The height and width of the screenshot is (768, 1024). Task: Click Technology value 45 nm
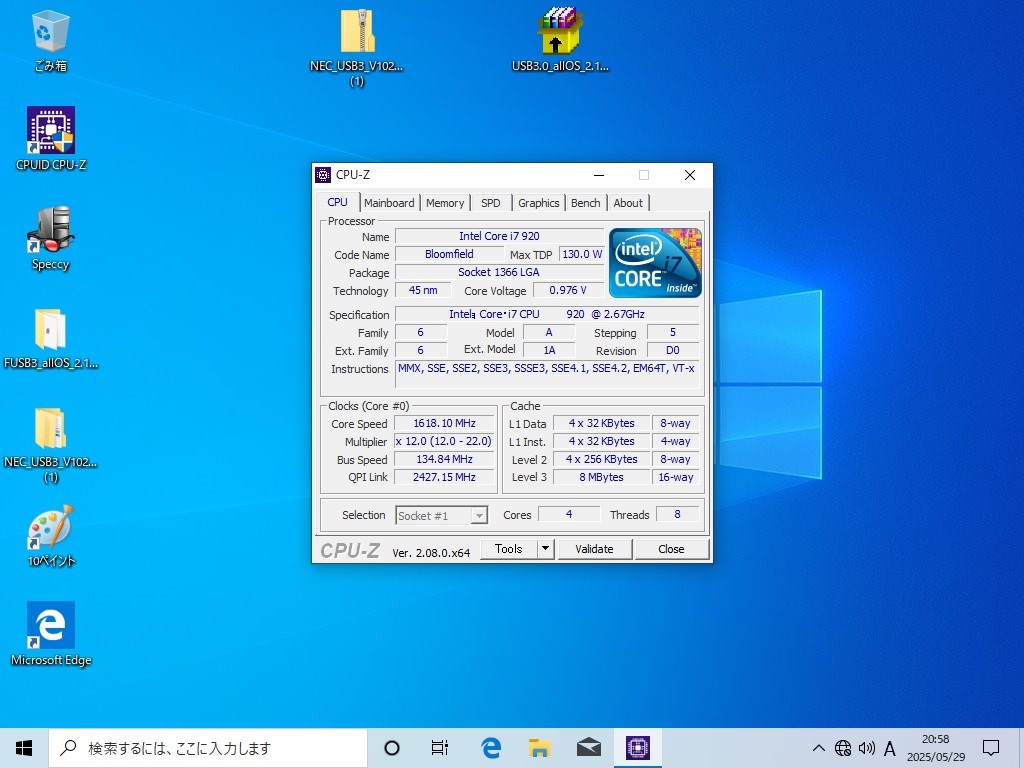pos(423,290)
